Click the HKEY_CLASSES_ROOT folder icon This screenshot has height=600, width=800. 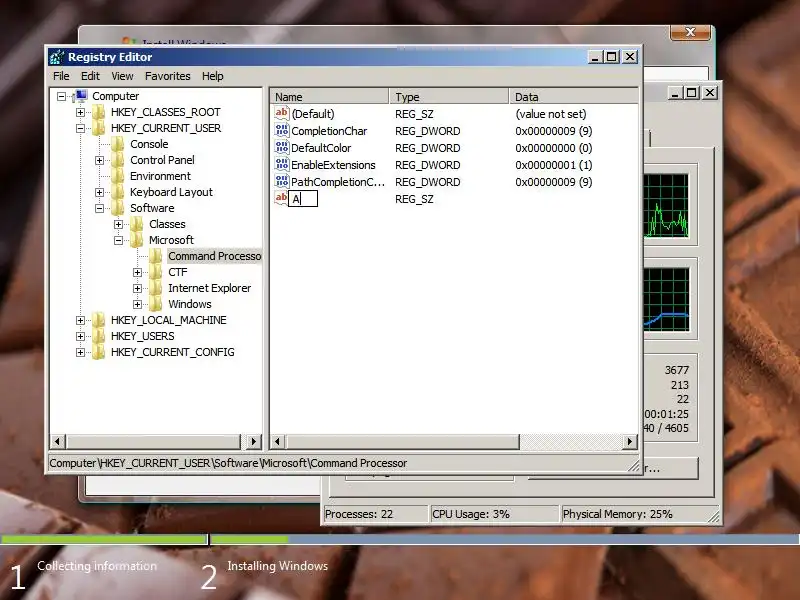[98, 112]
